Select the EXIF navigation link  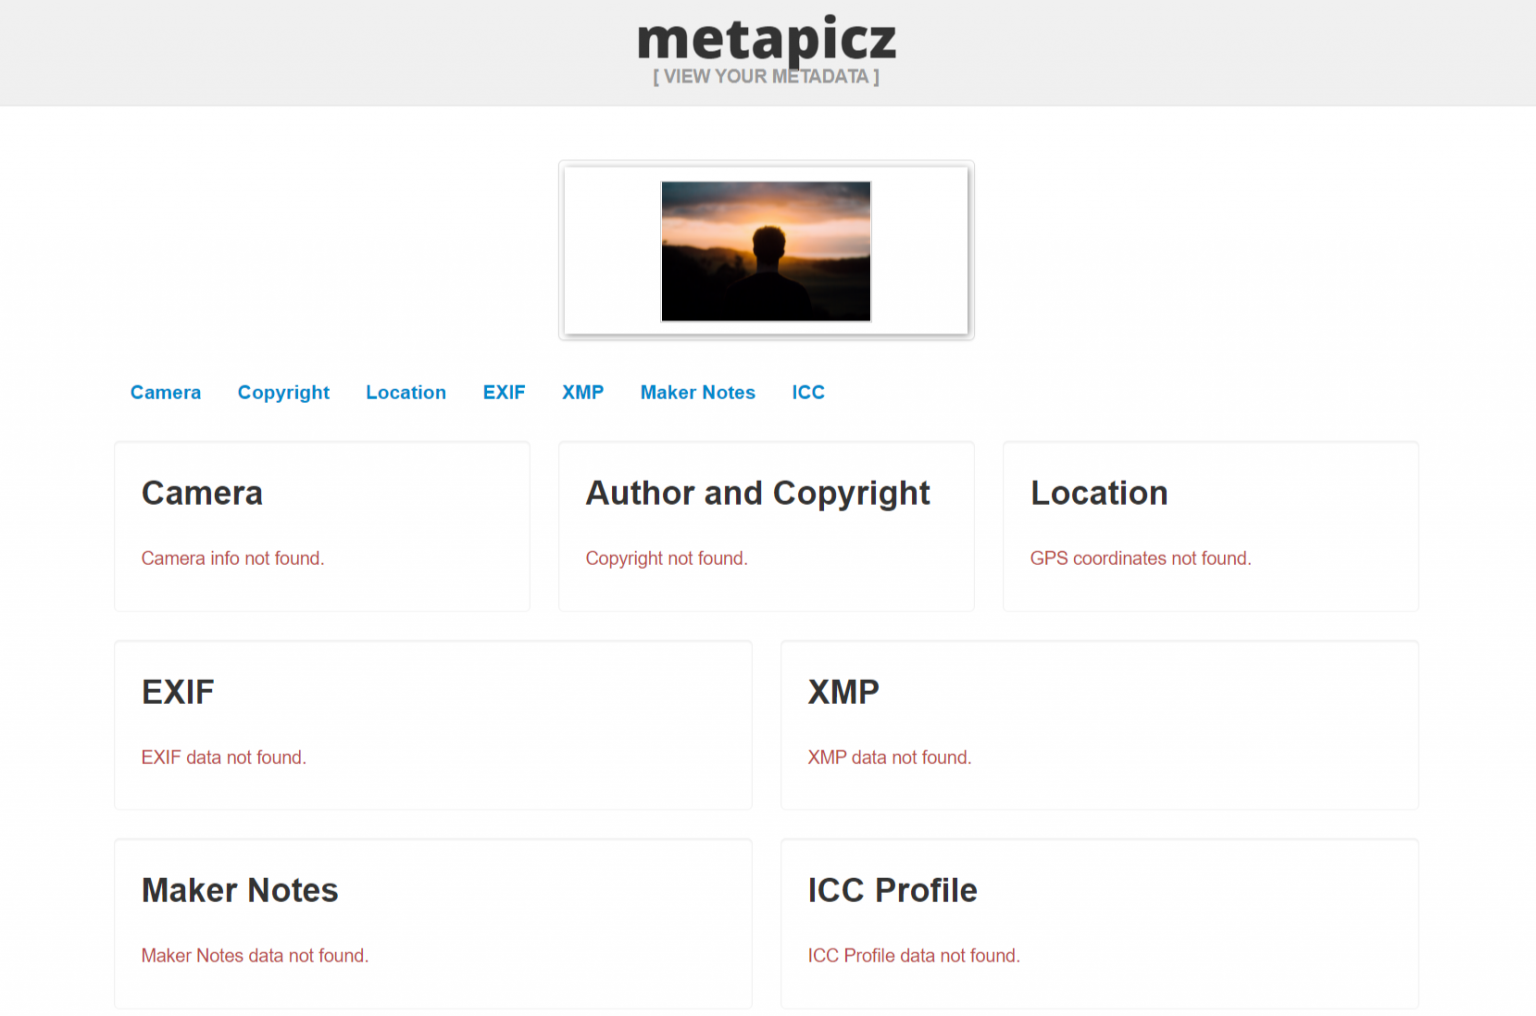click(x=504, y=392)
